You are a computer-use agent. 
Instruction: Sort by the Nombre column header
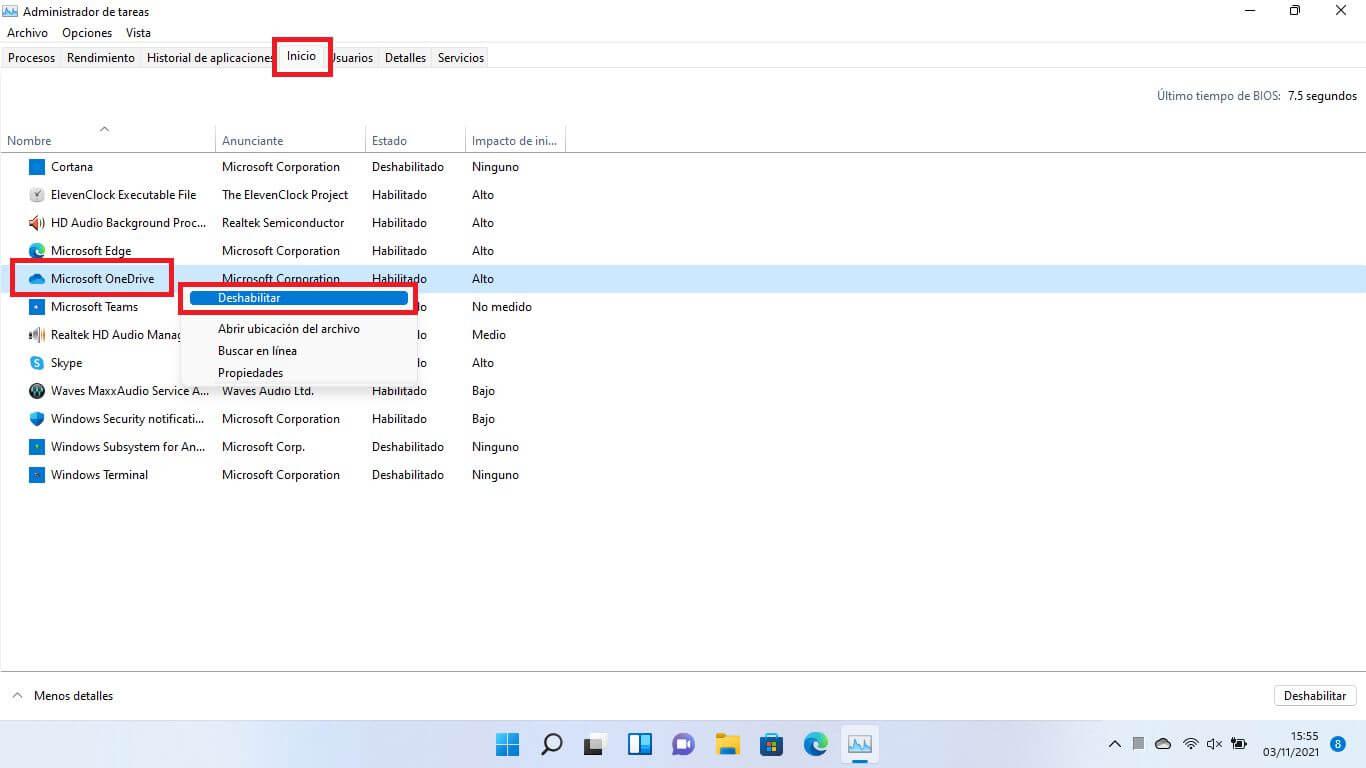[108, 141]
